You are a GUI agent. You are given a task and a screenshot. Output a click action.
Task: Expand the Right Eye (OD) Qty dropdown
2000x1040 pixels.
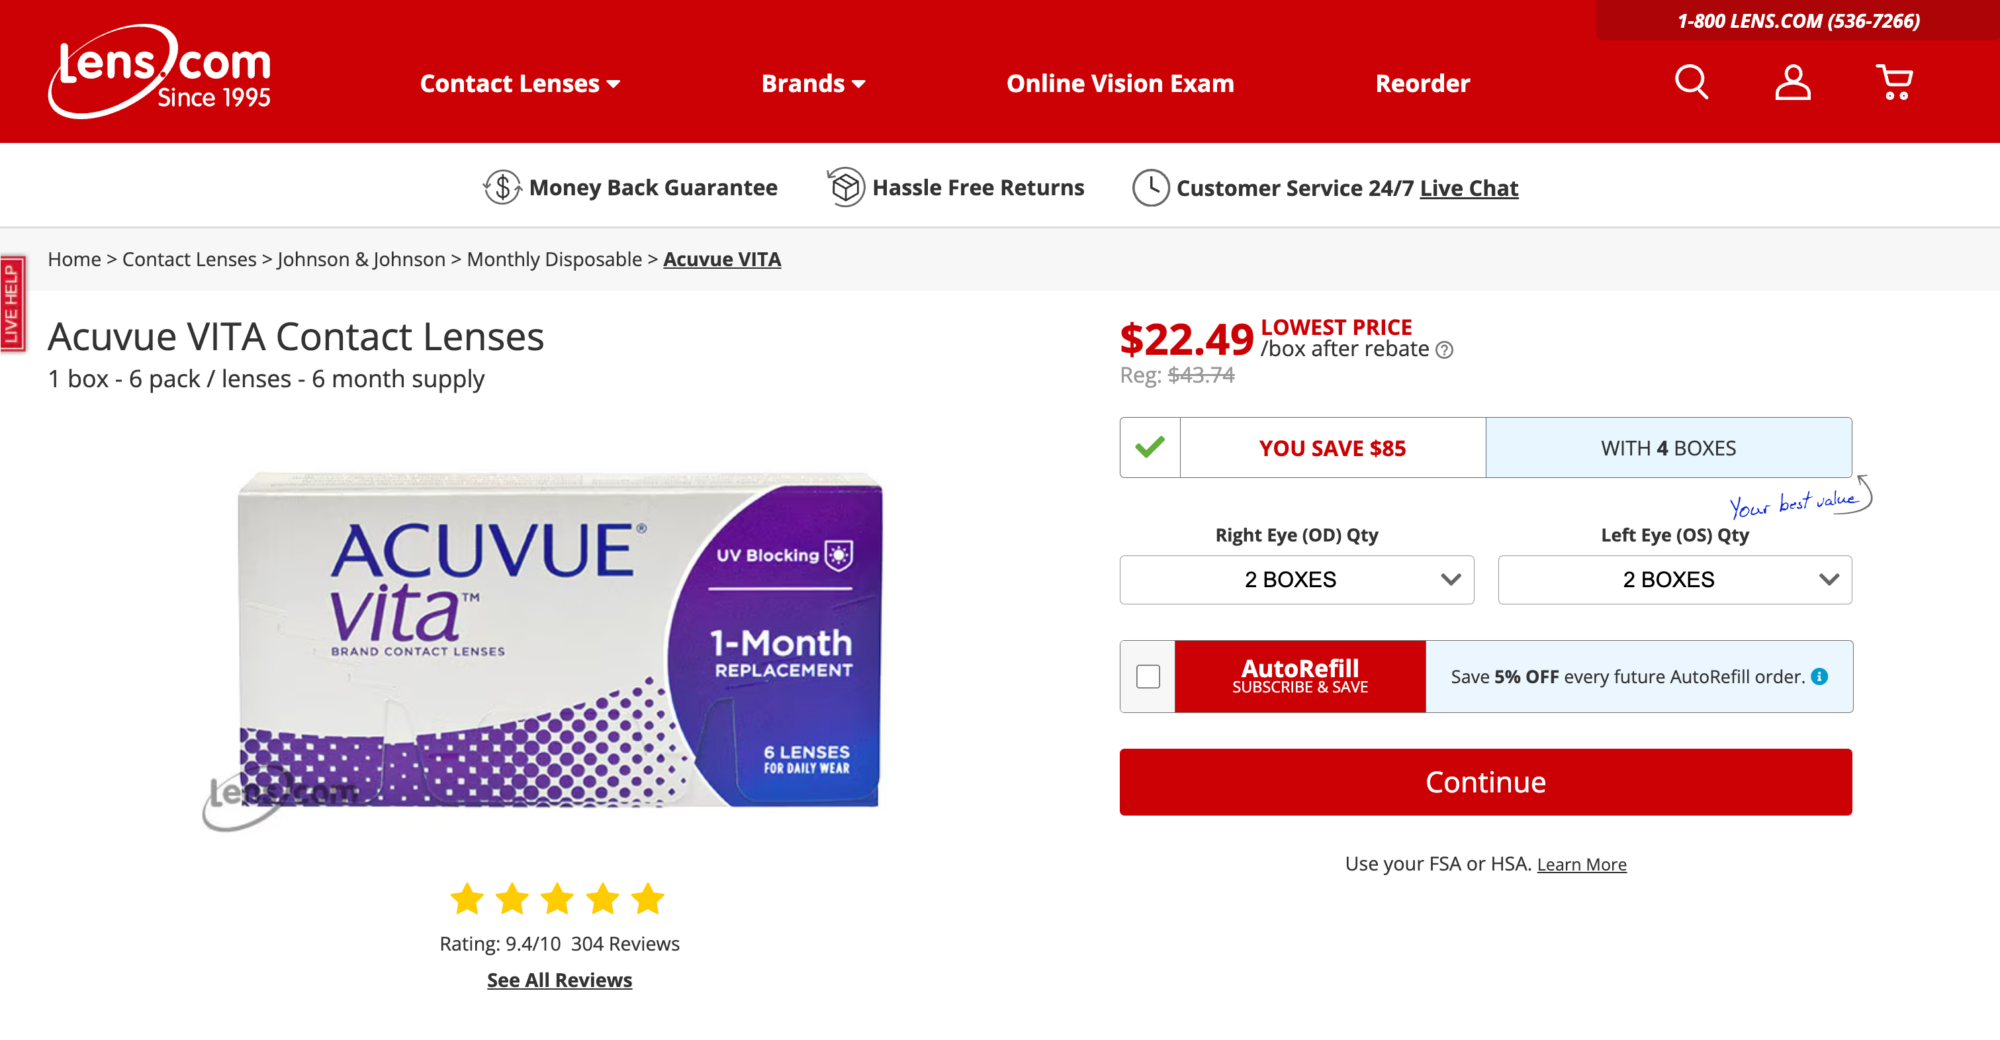(x=1296, y=580)
